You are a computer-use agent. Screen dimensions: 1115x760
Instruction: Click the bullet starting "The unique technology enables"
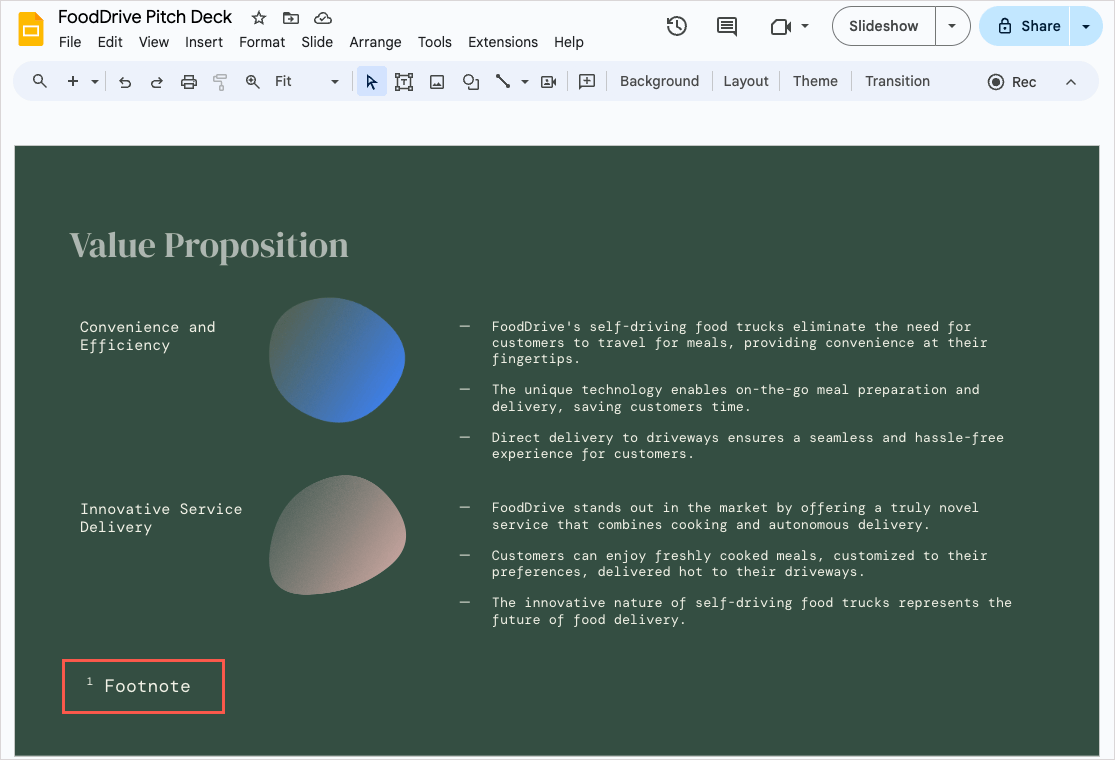coord(735,398)
